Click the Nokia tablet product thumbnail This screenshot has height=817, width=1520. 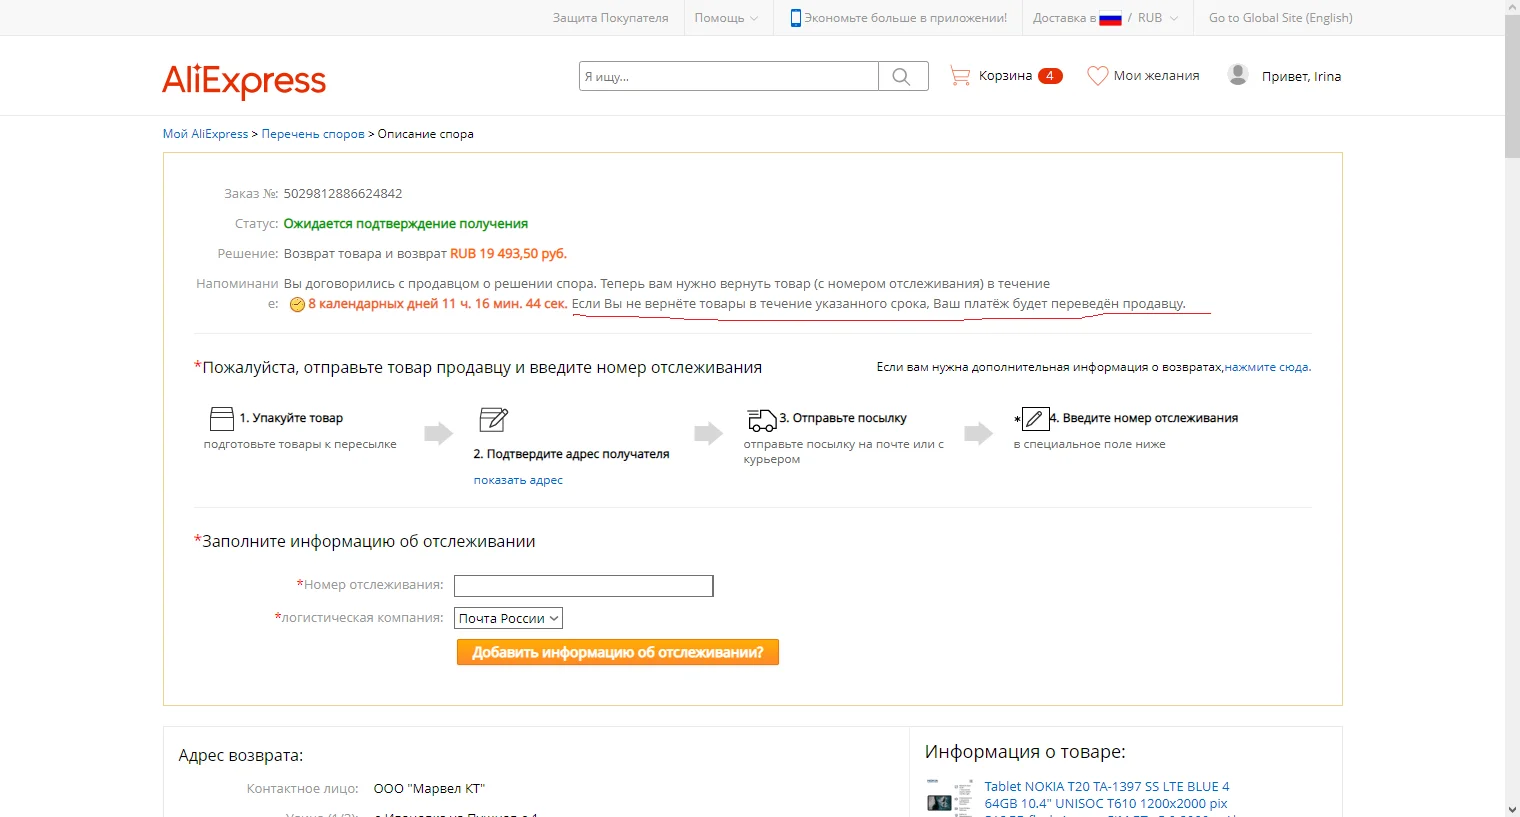[x=949, y=797]
